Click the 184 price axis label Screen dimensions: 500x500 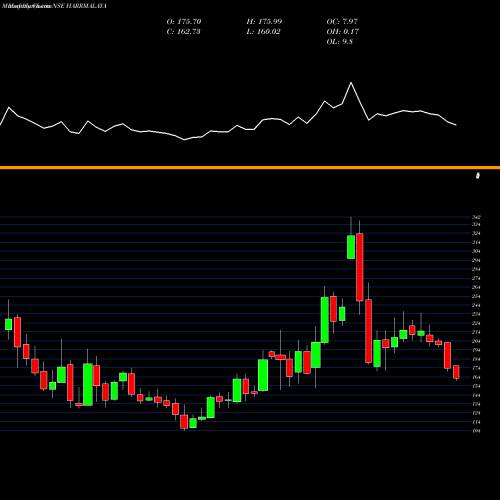[x=476, y=359]
